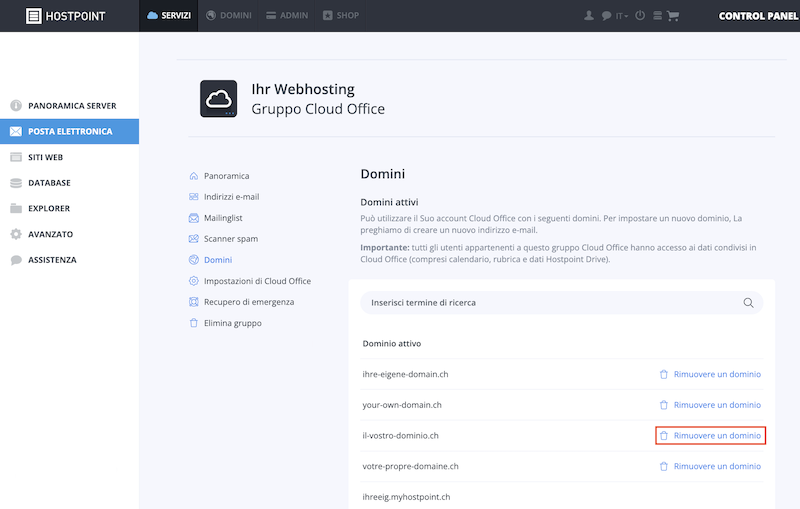This screenshot has height=509, width=800.
Task: Click the Impostazioni gear icon
Action: click(193, 281)
